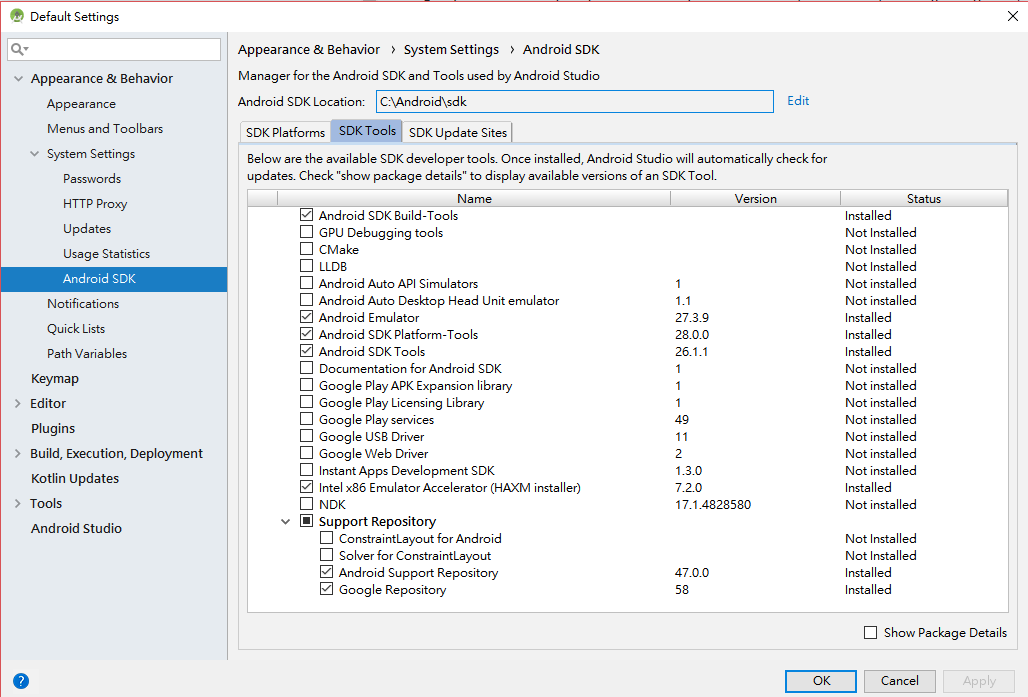Check the NDK checkbox
This screenshot has height=697, width=1028.
306,504
